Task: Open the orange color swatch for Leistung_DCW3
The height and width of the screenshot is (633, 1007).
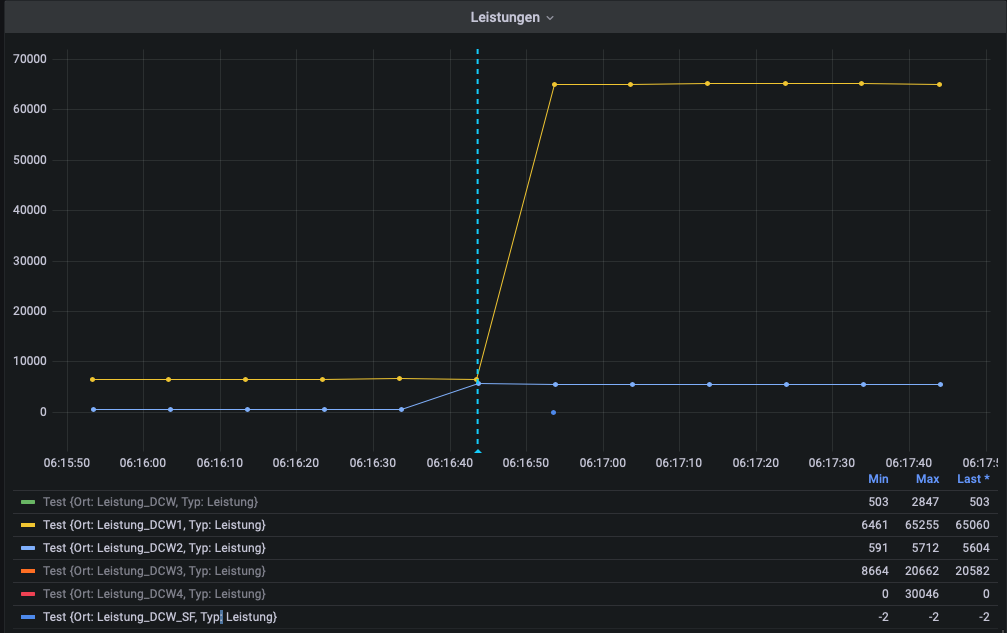Action: click(28, 571)
